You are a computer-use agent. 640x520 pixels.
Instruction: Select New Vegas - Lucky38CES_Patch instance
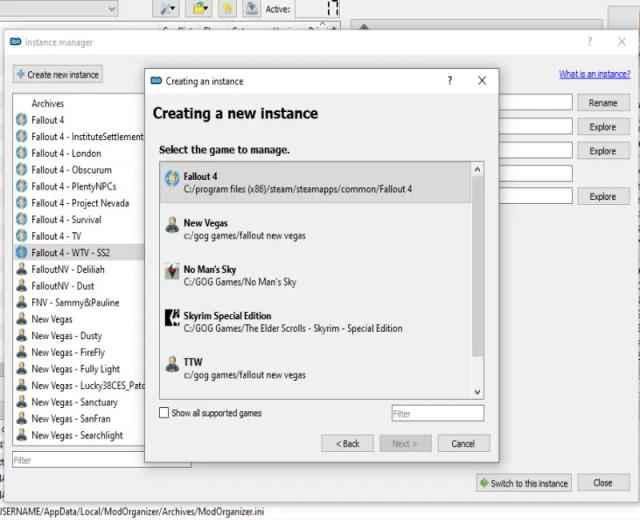(x=80, y=385)
